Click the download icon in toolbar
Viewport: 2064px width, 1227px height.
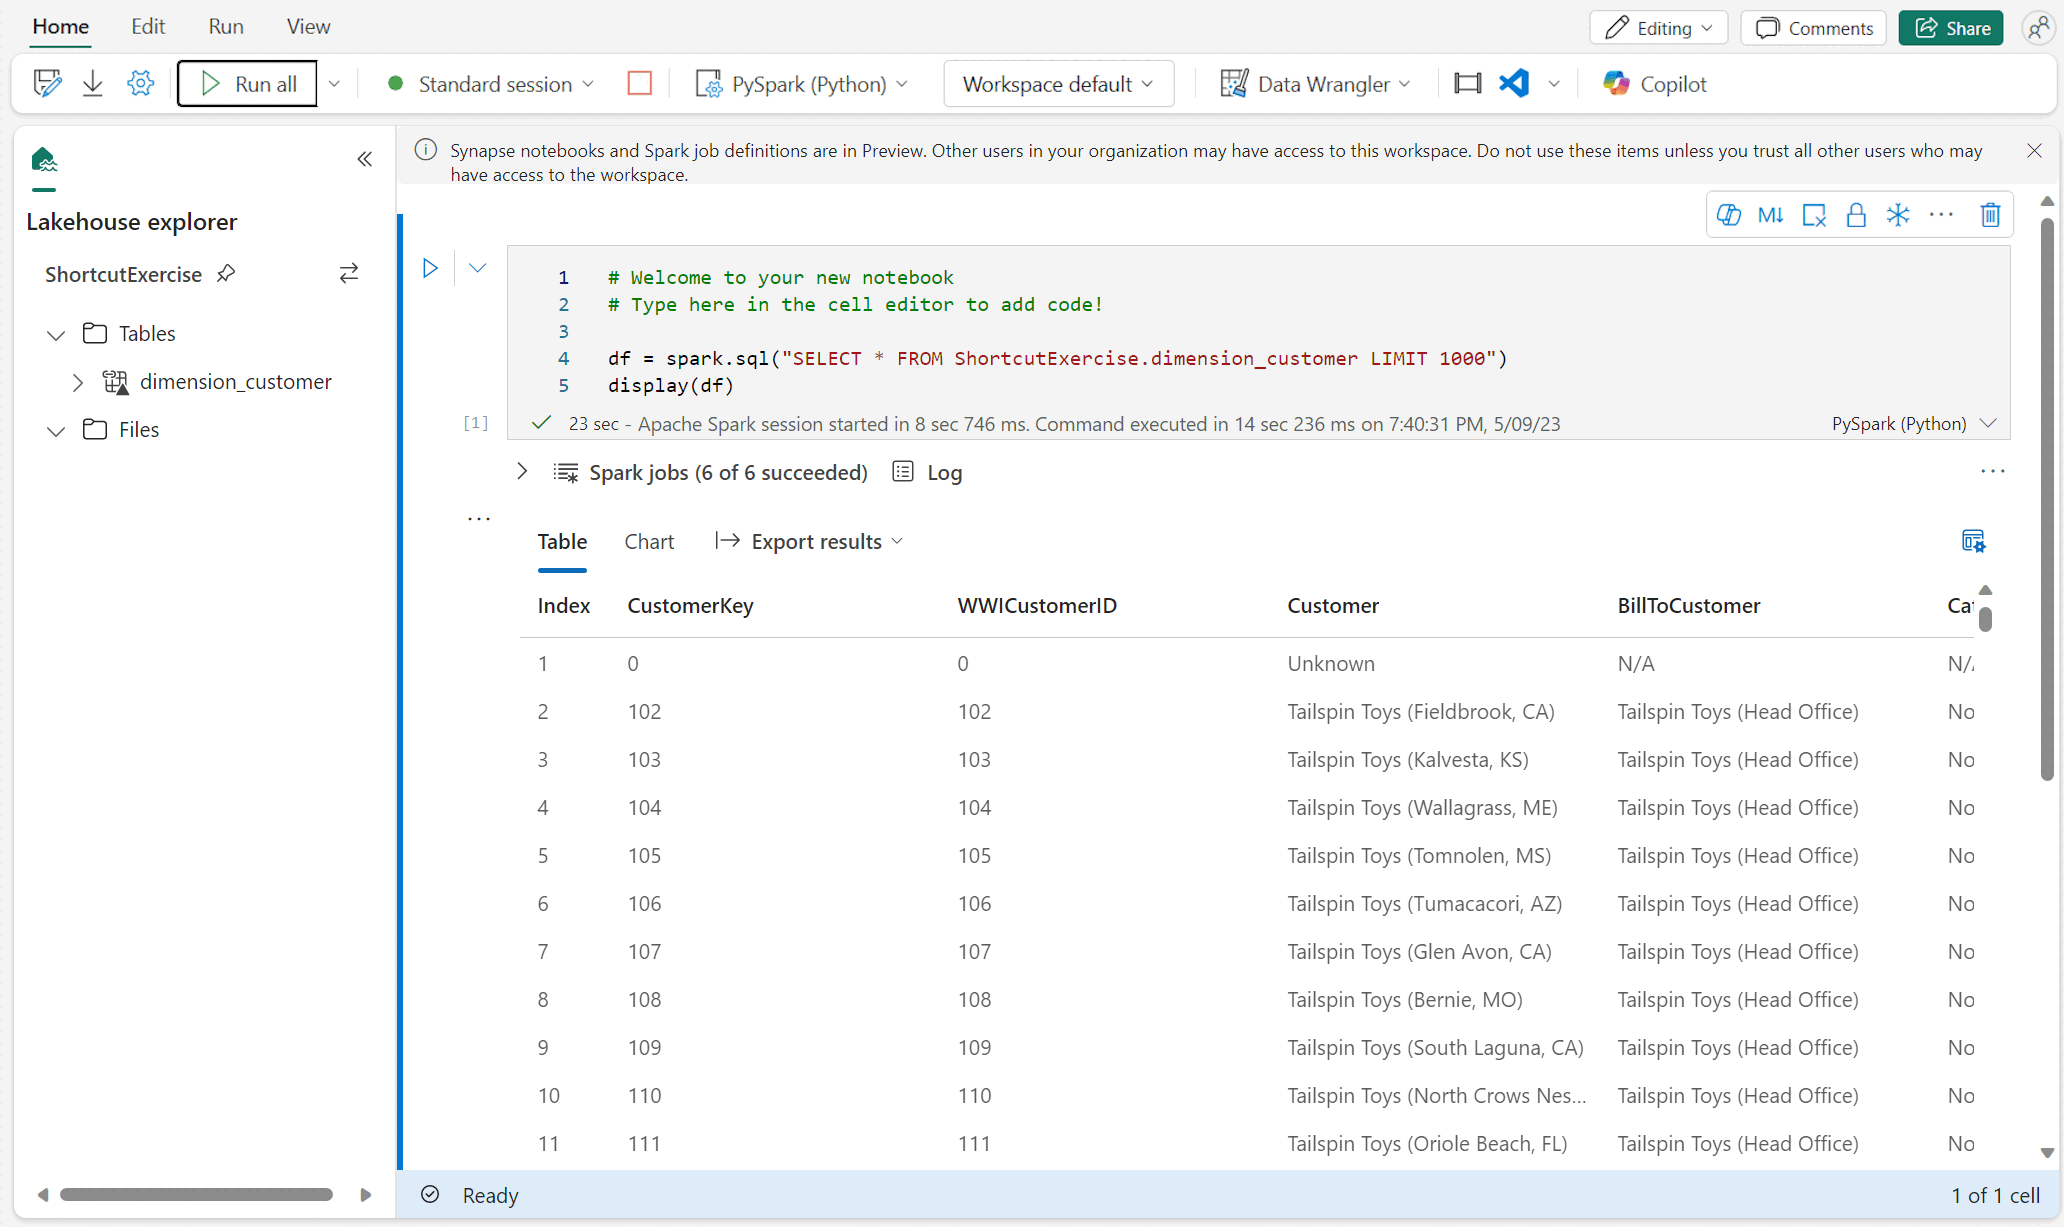[93, 83]
